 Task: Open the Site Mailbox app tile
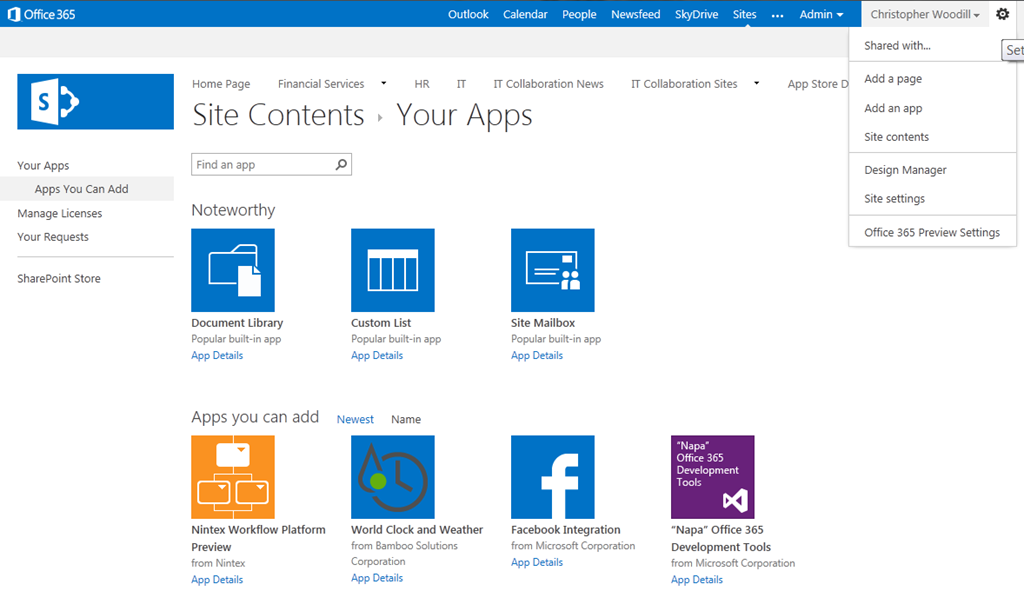click(552, 270)
